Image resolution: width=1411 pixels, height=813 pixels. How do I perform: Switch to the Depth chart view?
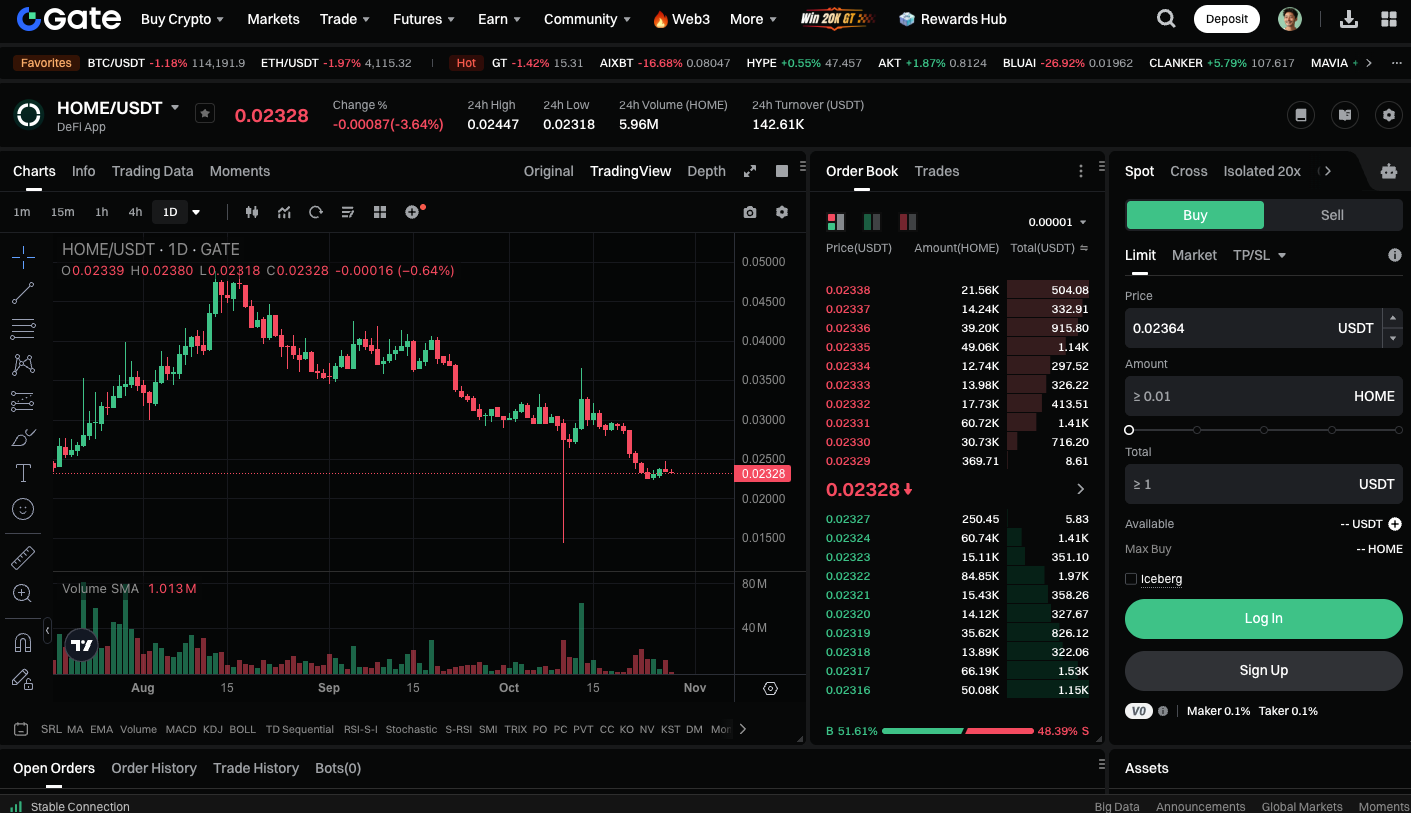[x=706, y=171]
